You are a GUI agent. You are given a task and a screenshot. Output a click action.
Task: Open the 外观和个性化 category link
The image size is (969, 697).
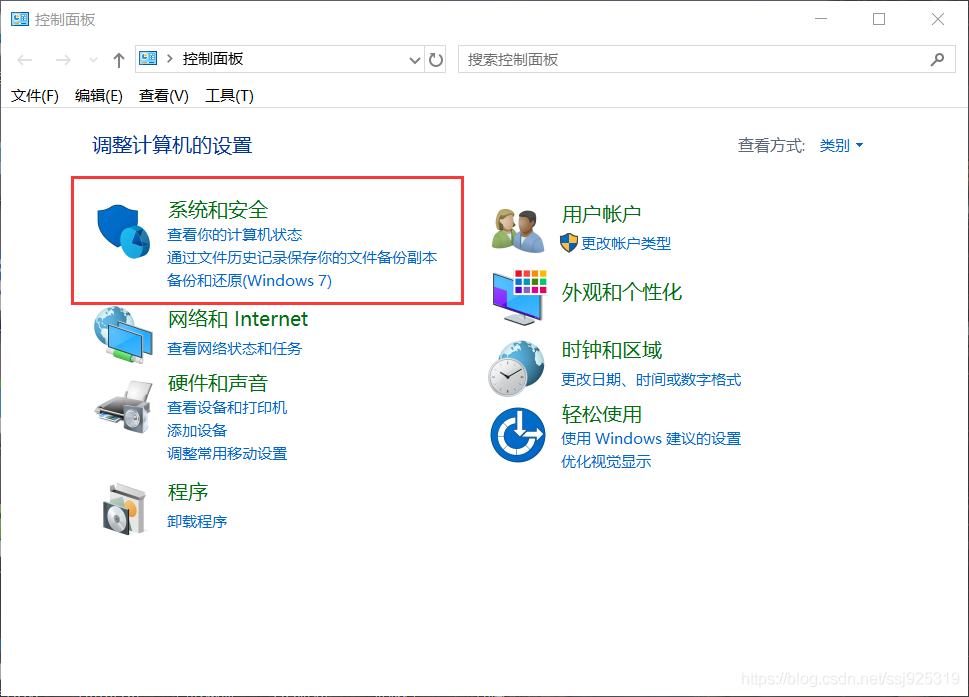622,292
